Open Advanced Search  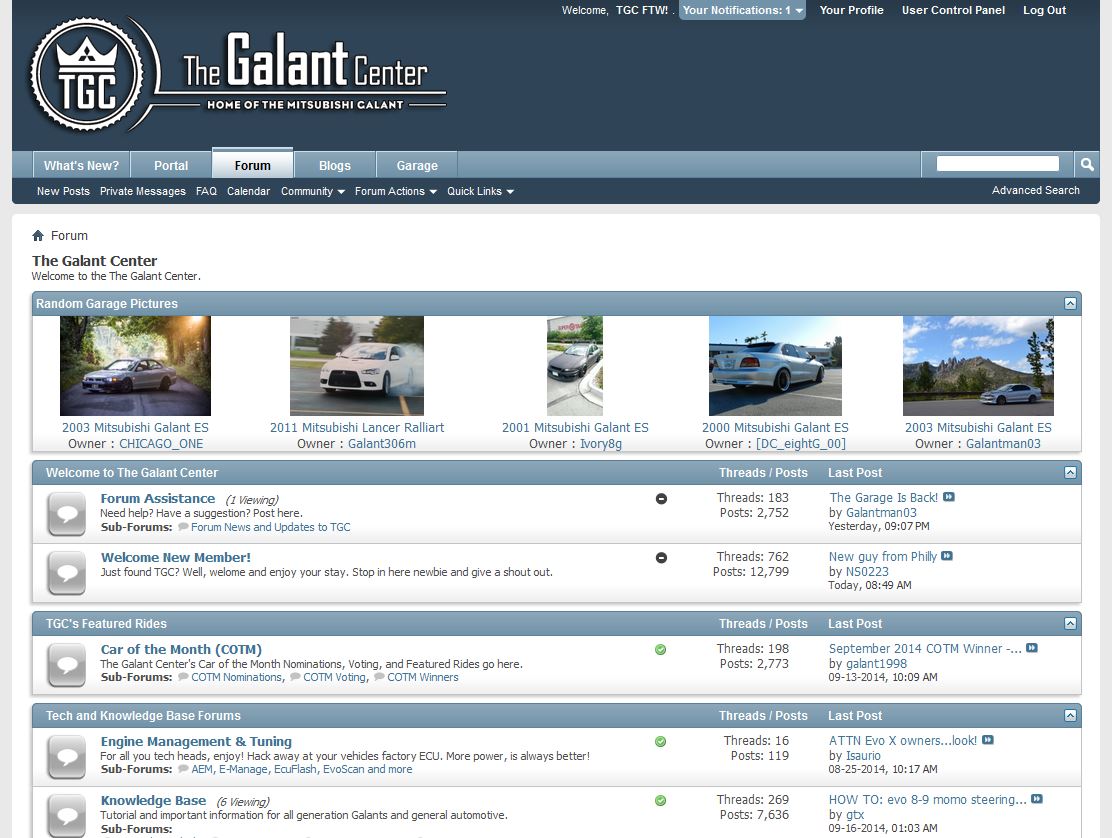tap(1035, 190)
